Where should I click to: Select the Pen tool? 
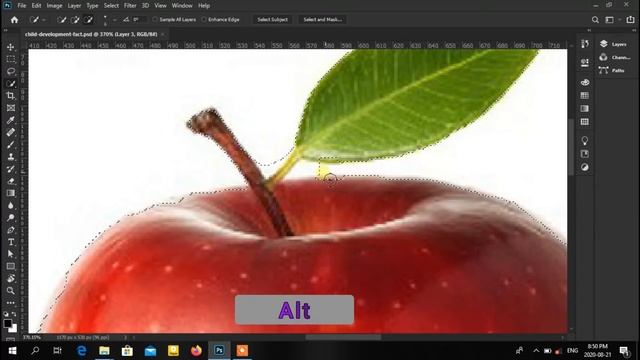pos(11,230)
